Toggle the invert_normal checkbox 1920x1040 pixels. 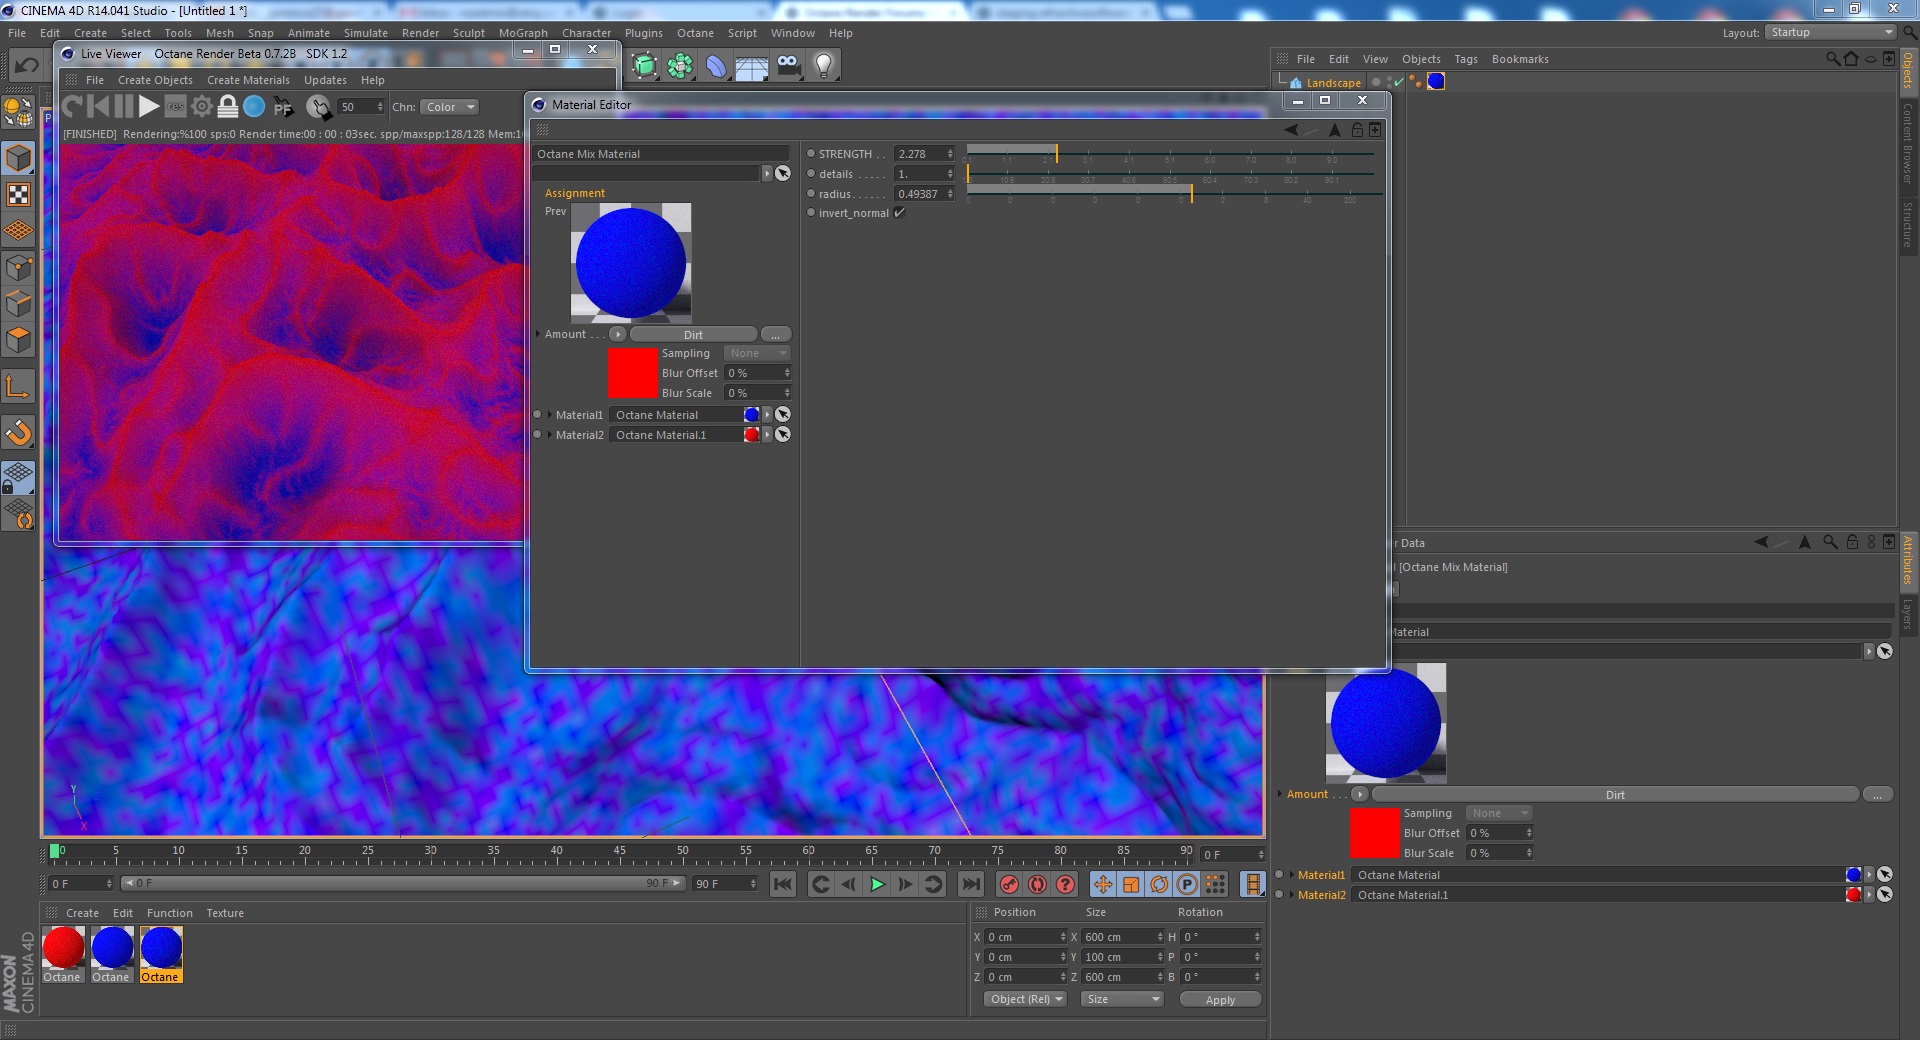click(900, 213)
